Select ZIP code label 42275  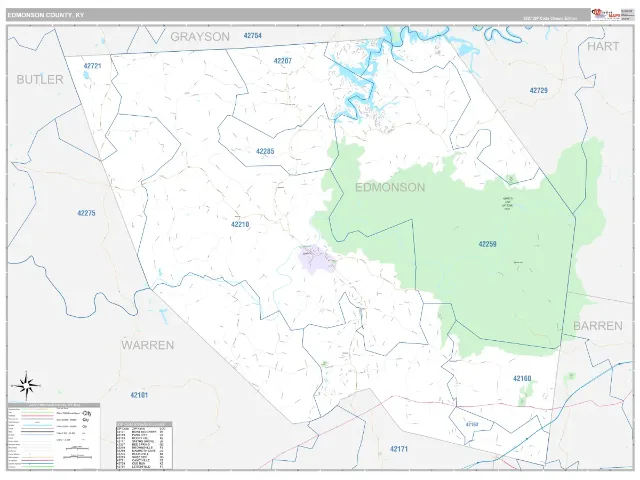87,213
